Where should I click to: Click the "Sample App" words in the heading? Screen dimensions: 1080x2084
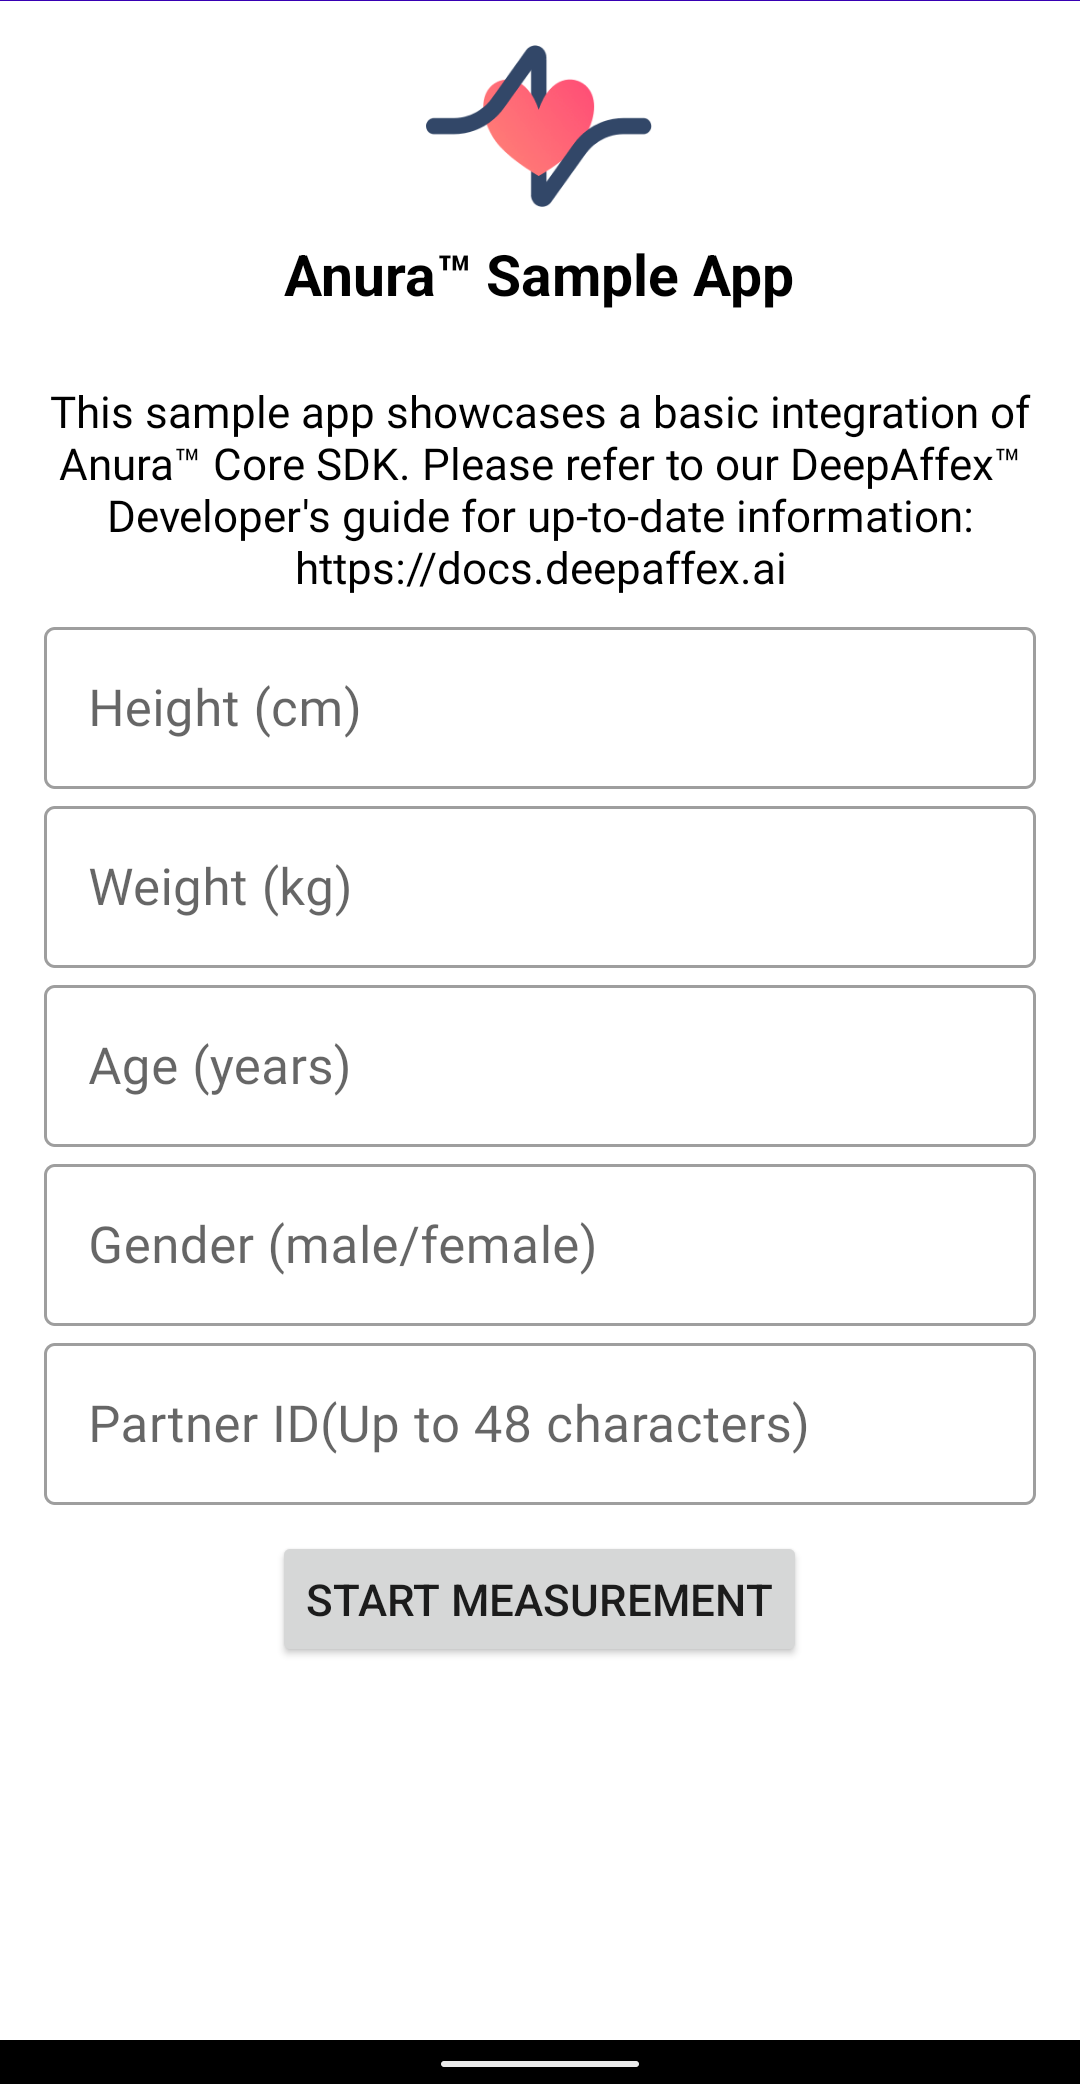pos(639,277)
